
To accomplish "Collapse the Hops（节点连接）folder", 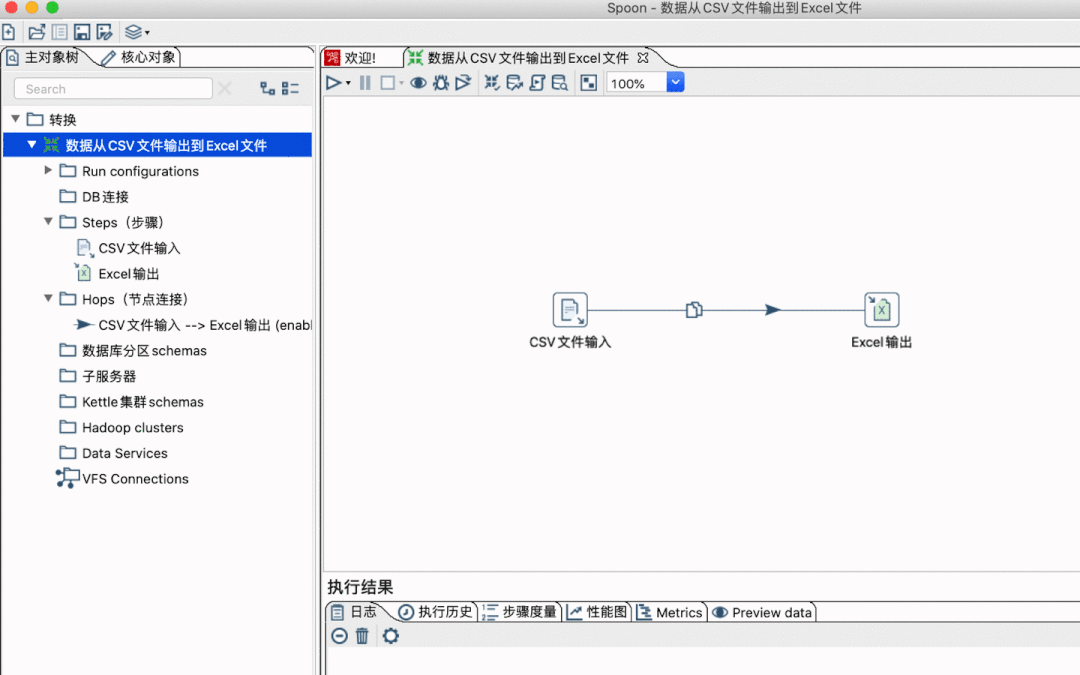I will click(48, 298).
